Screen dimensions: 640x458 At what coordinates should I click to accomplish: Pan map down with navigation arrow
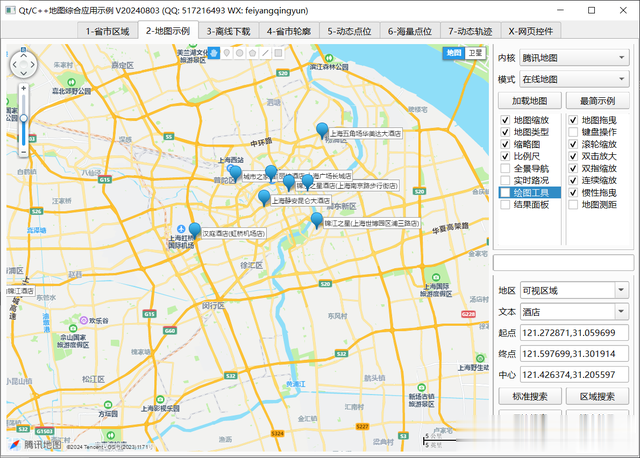click(24, 73)
